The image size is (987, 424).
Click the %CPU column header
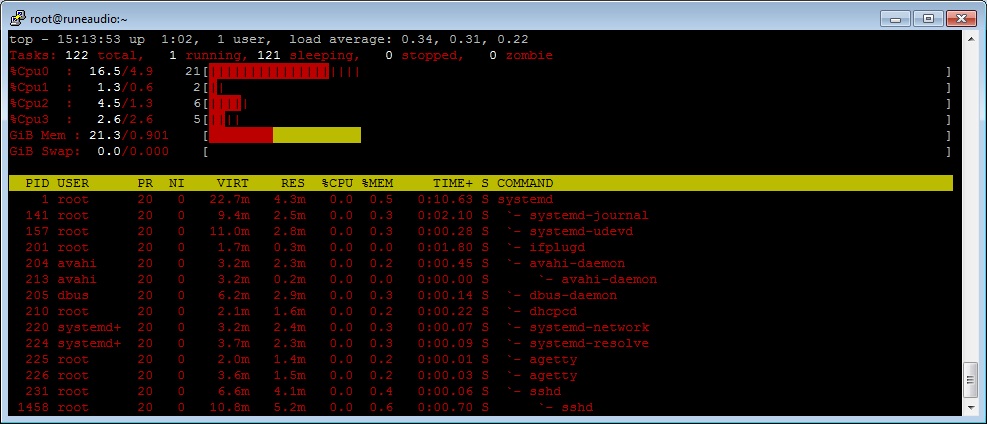(x=337, y=184)
